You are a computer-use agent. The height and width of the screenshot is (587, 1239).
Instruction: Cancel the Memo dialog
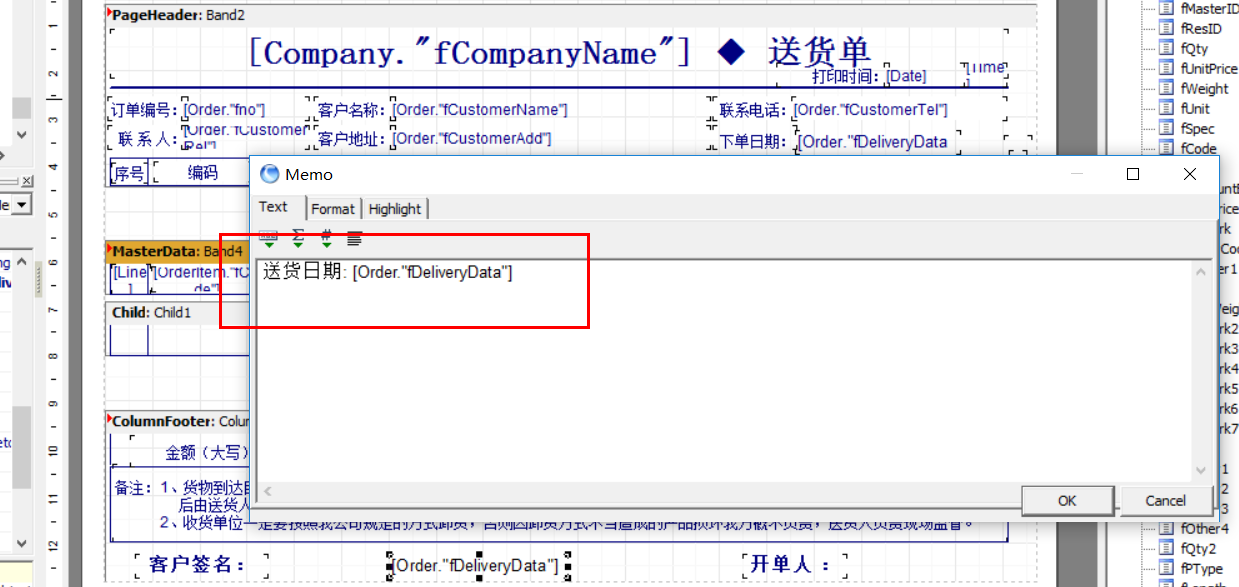pyautogui.click(x=1165, y=500)
